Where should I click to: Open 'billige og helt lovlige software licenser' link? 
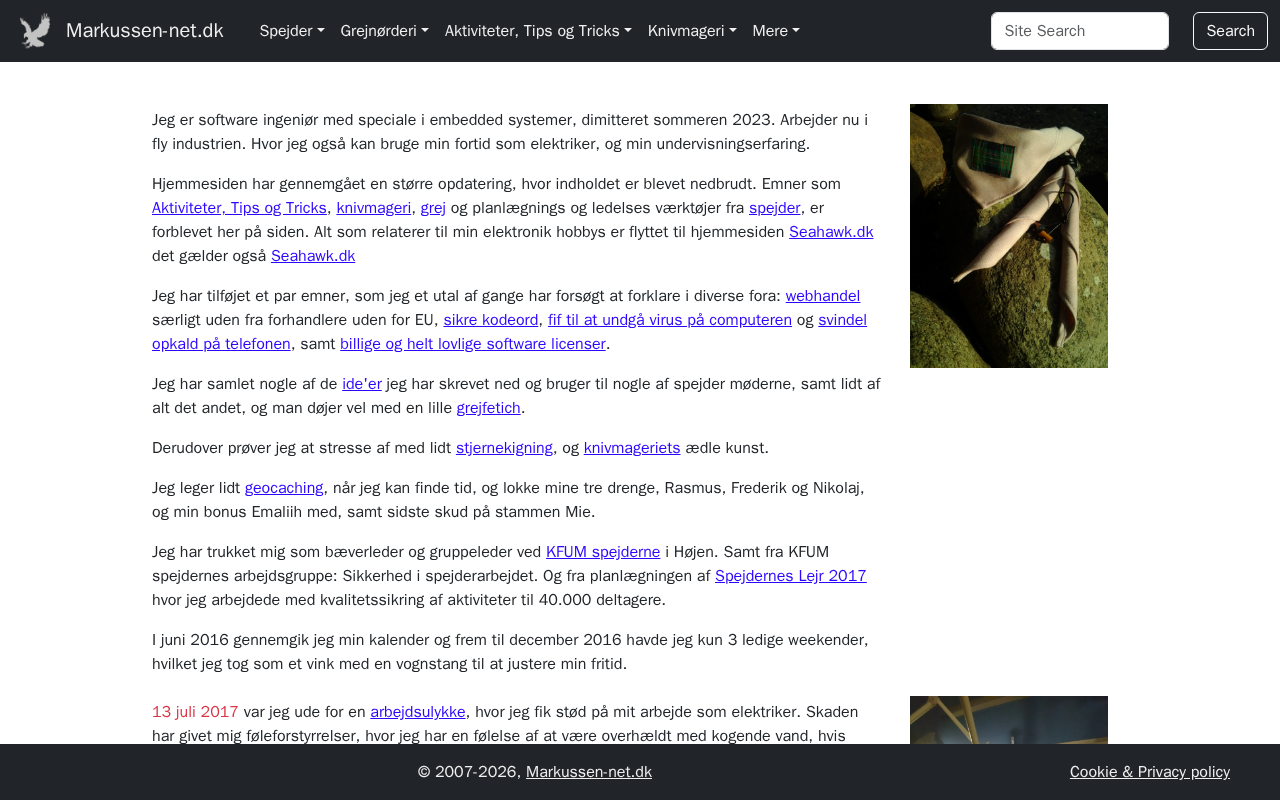click(473, 344)
